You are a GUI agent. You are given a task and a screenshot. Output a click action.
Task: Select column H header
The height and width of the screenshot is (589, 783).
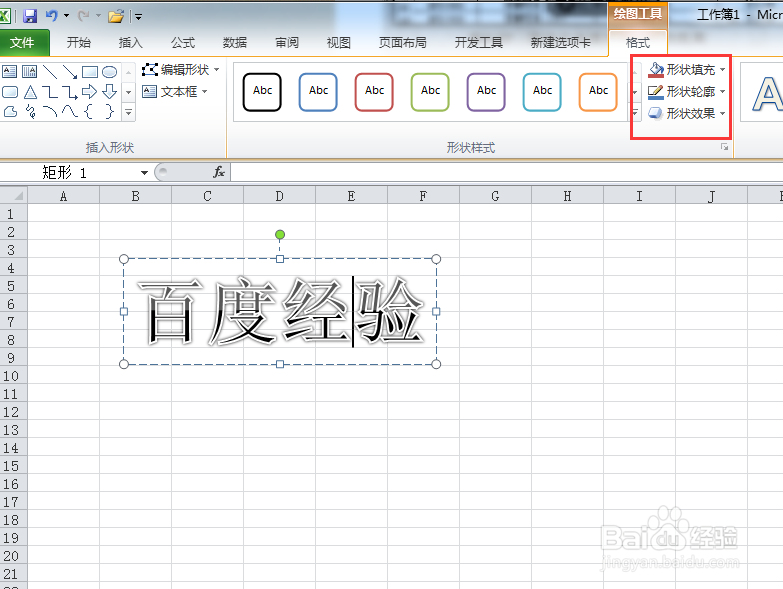[567, 196]
